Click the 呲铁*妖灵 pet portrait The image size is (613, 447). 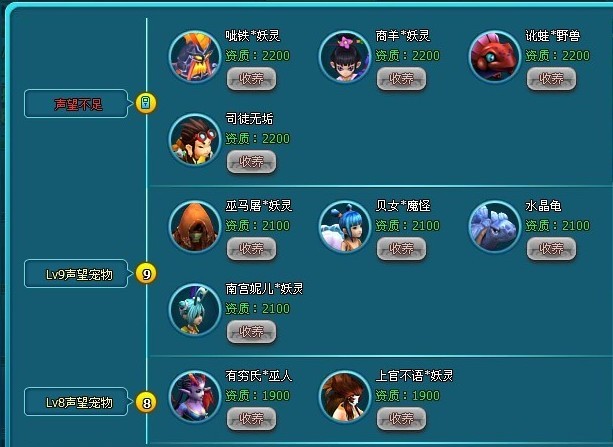(195, 57)
